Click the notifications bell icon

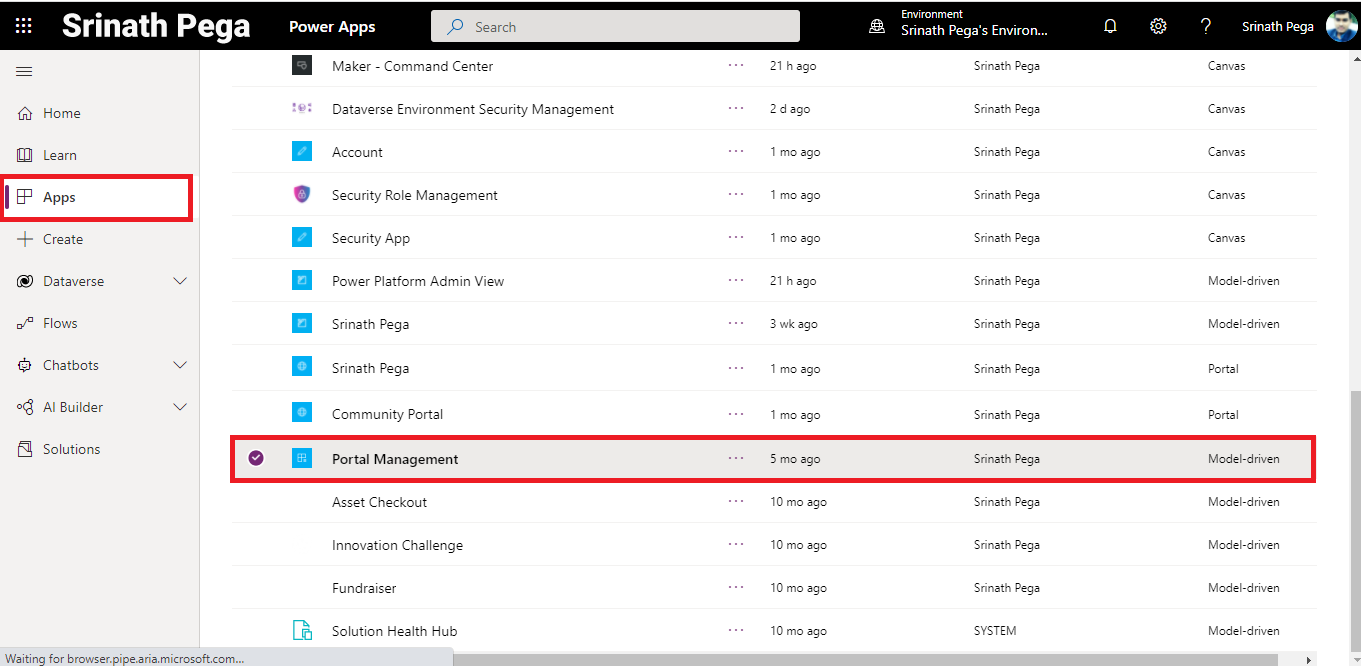click(x=1110, y=25)
